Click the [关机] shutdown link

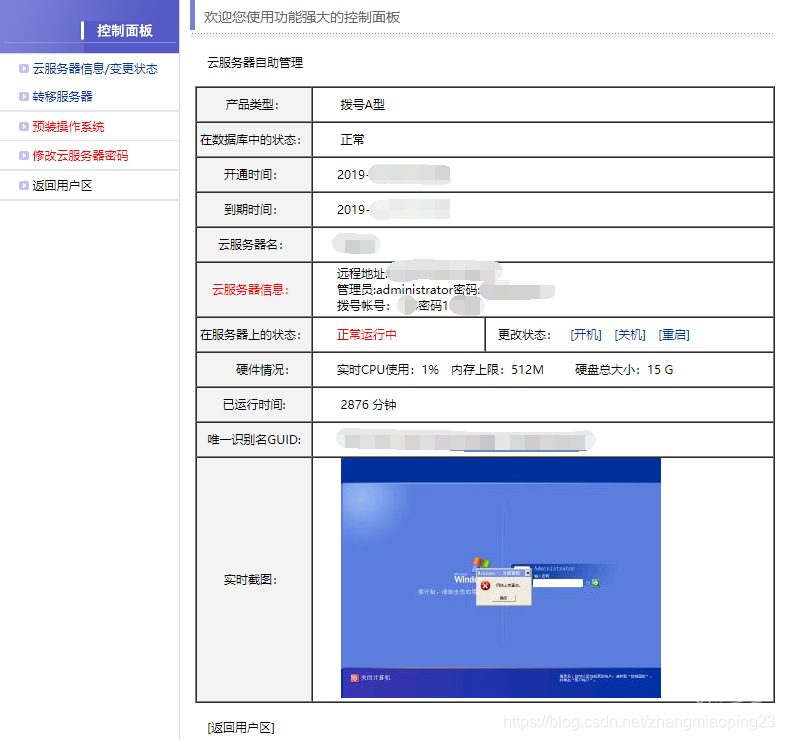click(x=630, y=334)
